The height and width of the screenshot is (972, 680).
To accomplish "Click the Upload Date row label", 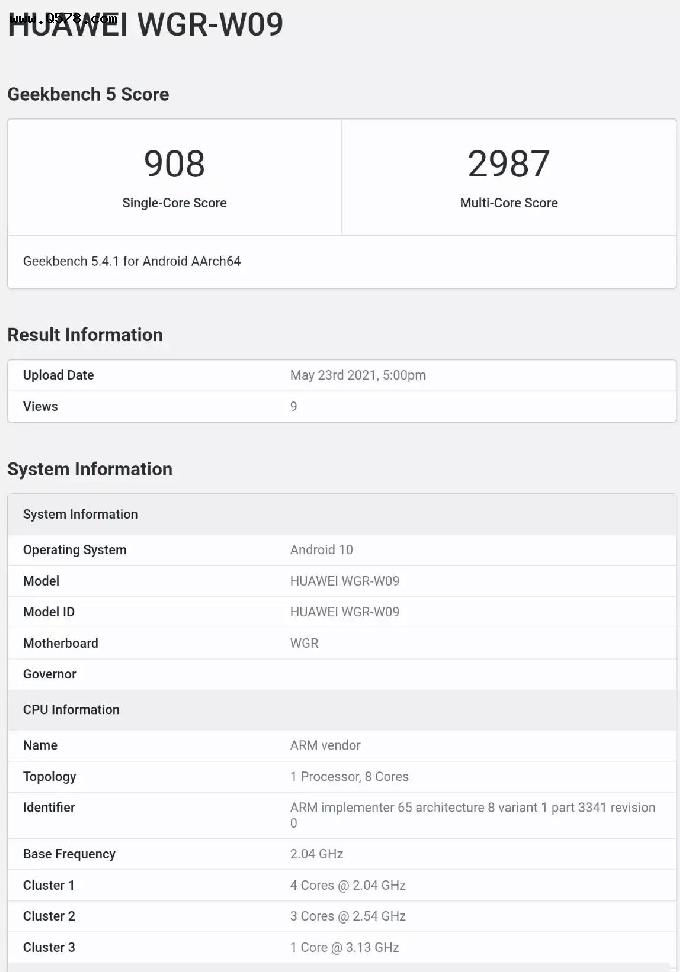I will tap(58, 375).
